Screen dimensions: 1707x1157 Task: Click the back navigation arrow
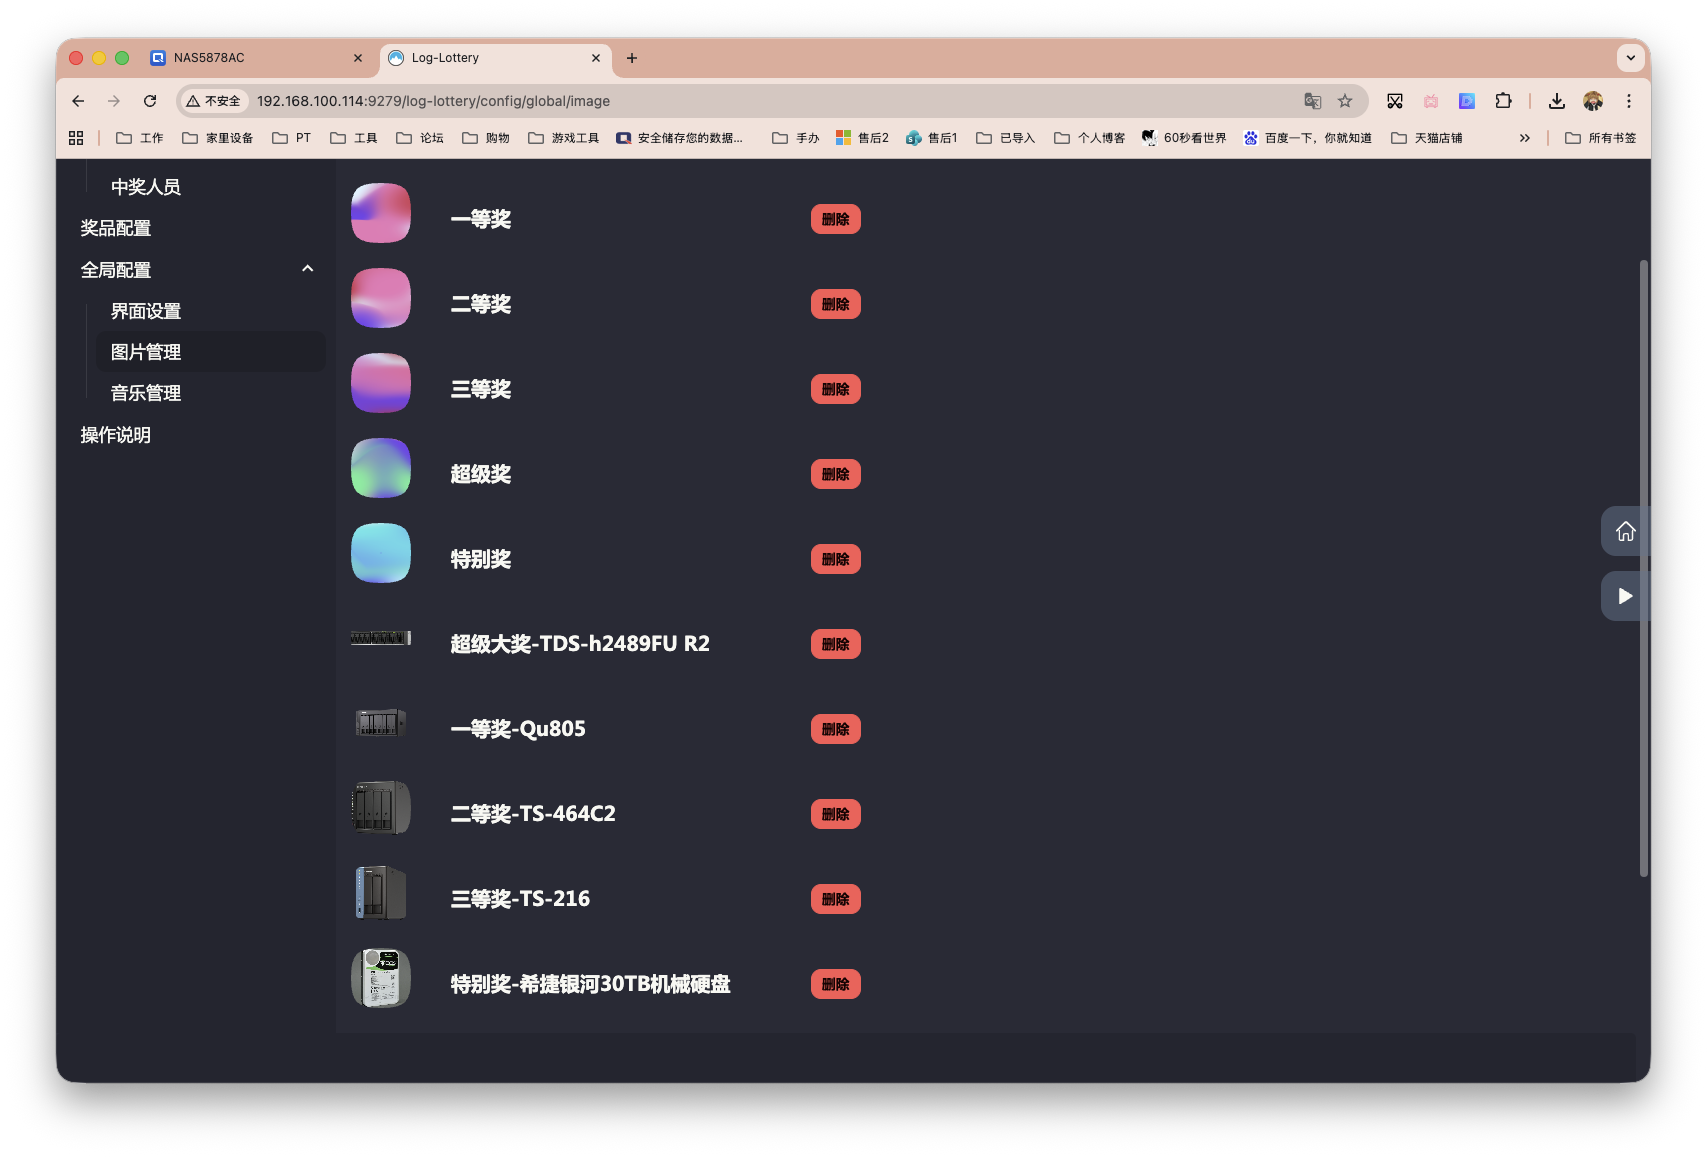[x=77, y=101]
